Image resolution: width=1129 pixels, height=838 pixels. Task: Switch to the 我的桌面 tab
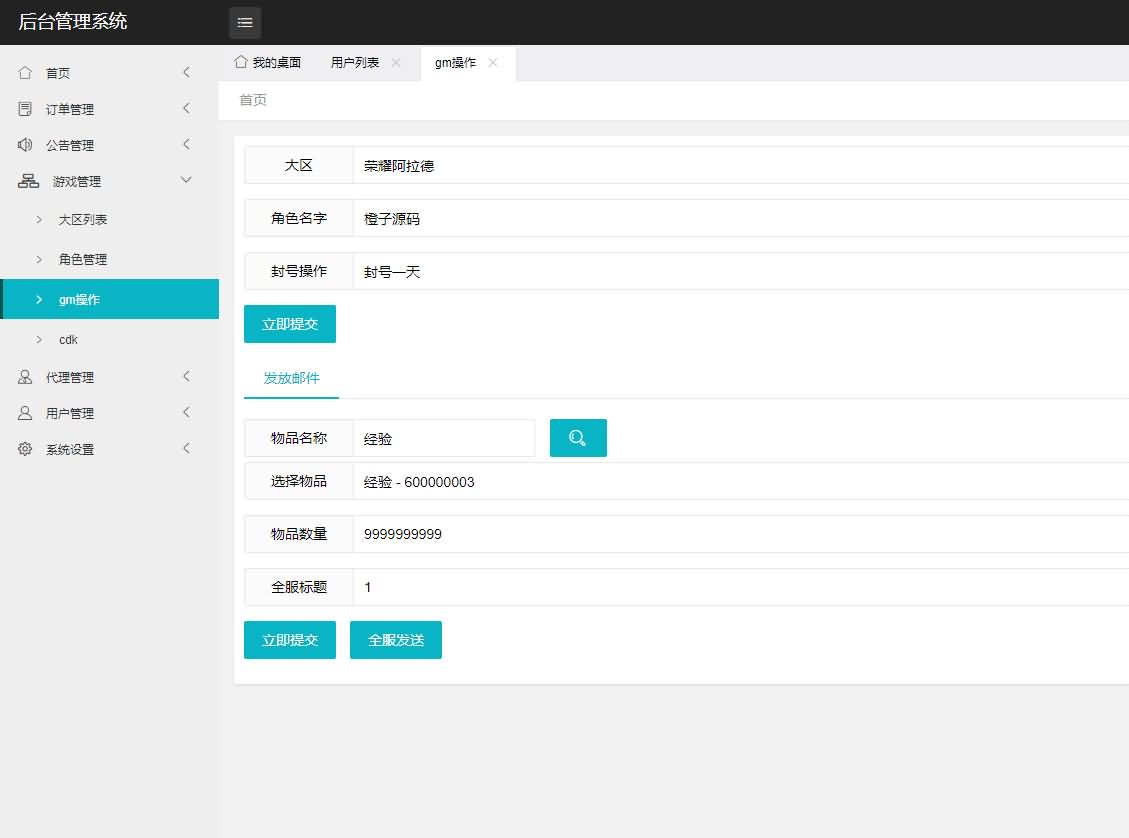[267, 62]
